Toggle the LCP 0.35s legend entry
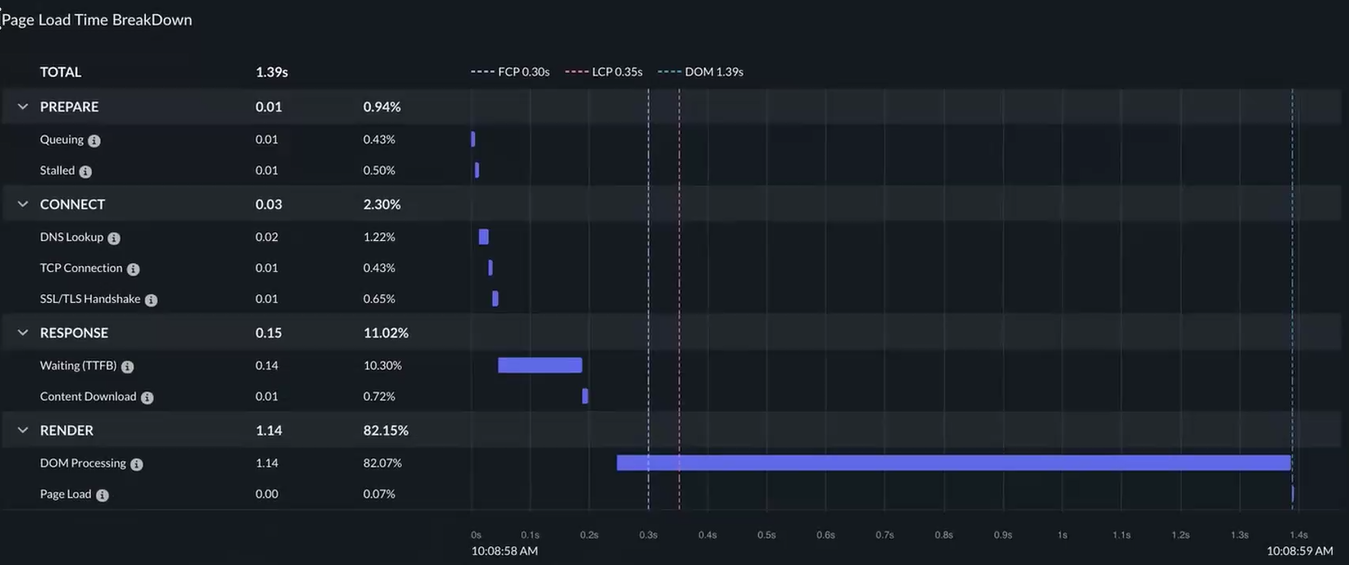This screenshot has width=1349, height=565. pos(604,72)
